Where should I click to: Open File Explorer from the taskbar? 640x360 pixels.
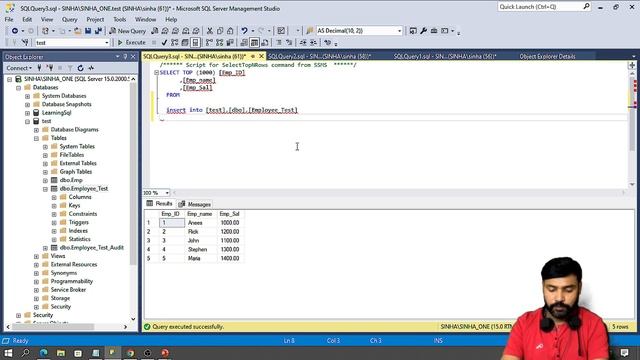coord(61,353)
